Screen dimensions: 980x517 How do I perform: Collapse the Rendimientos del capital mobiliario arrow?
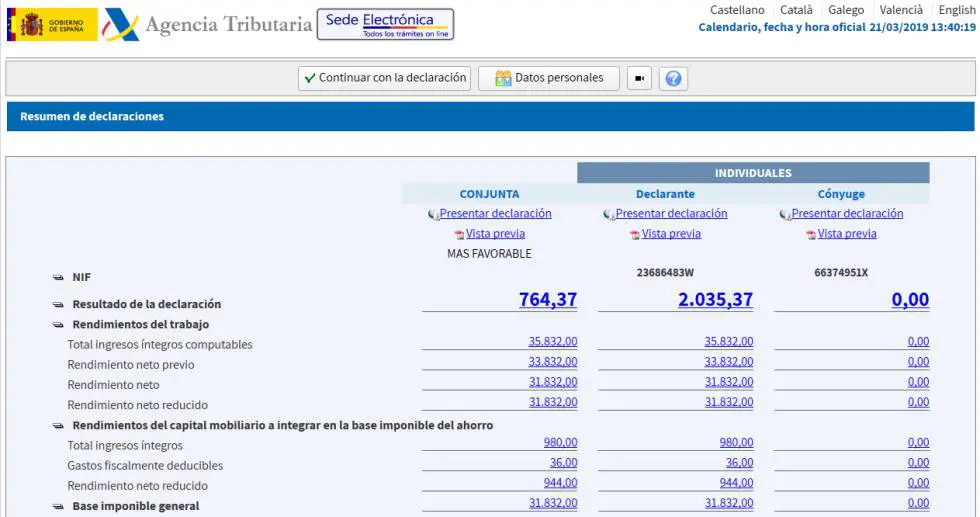tap(58, 426)
